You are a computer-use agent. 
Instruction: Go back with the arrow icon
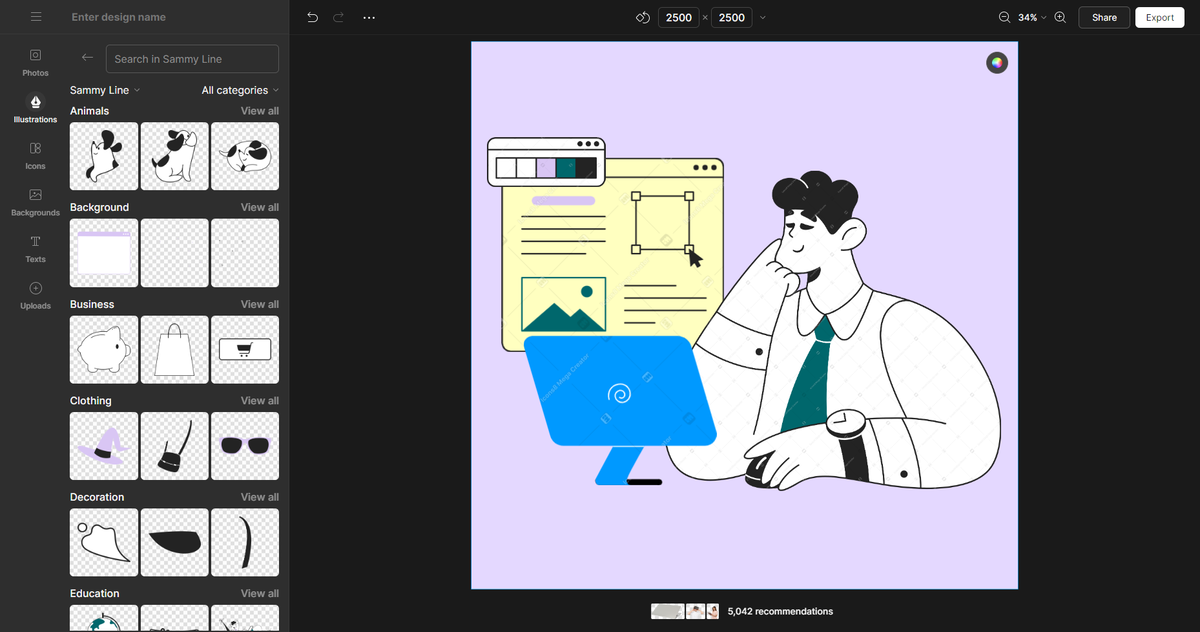(87, 58)
